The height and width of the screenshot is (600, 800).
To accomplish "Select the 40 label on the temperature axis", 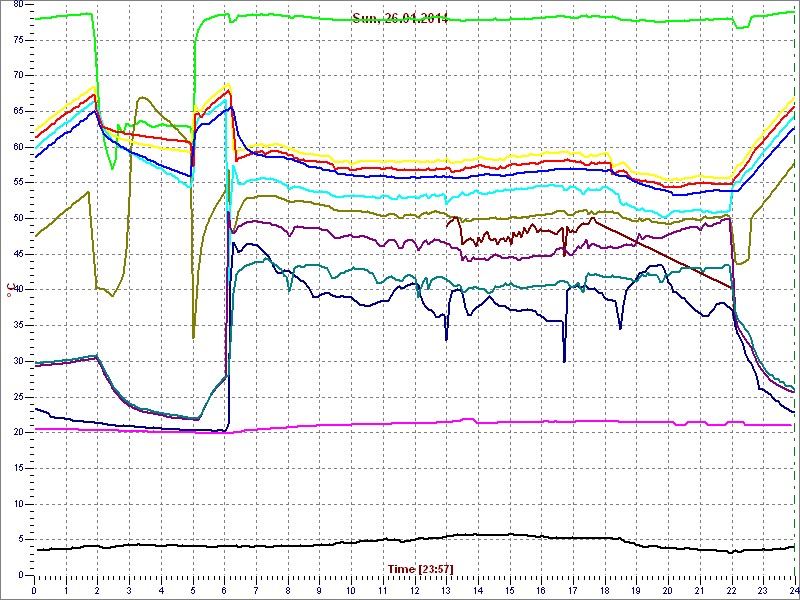I will 18,290.
